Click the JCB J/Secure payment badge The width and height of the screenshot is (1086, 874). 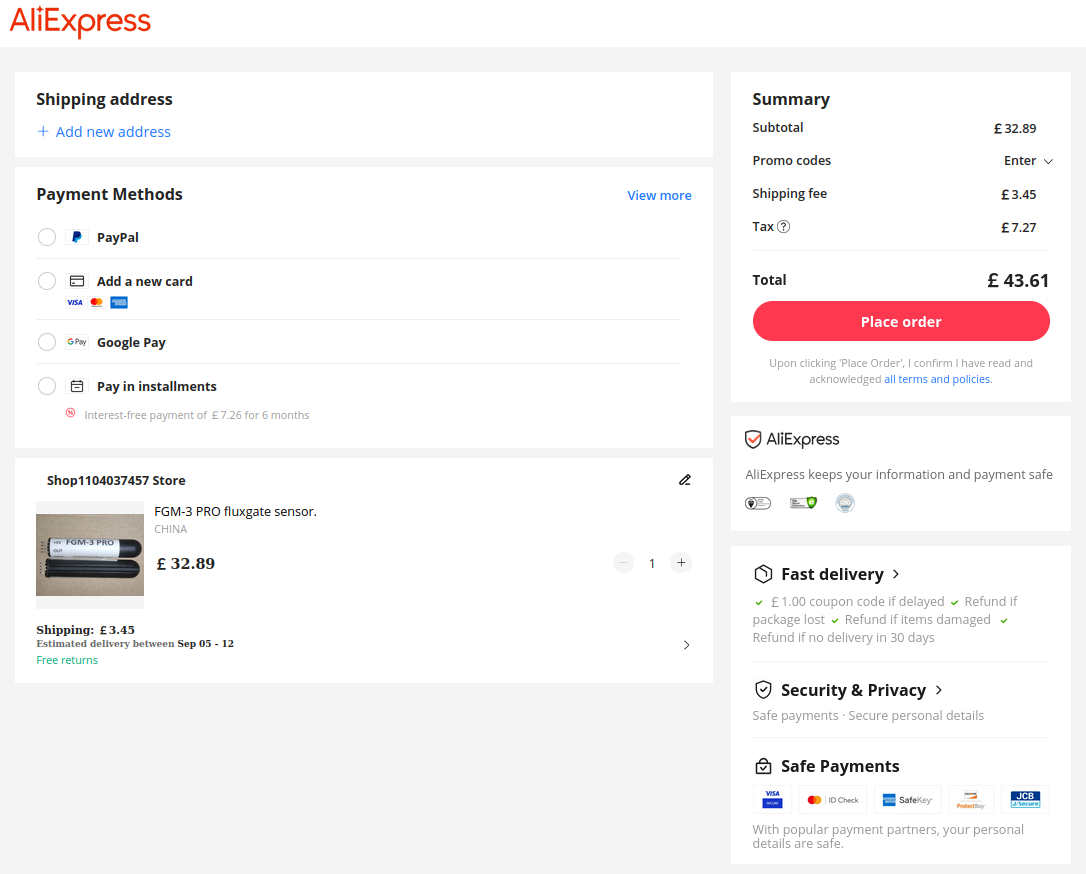pyautogui.click(x=1025, y=799)
